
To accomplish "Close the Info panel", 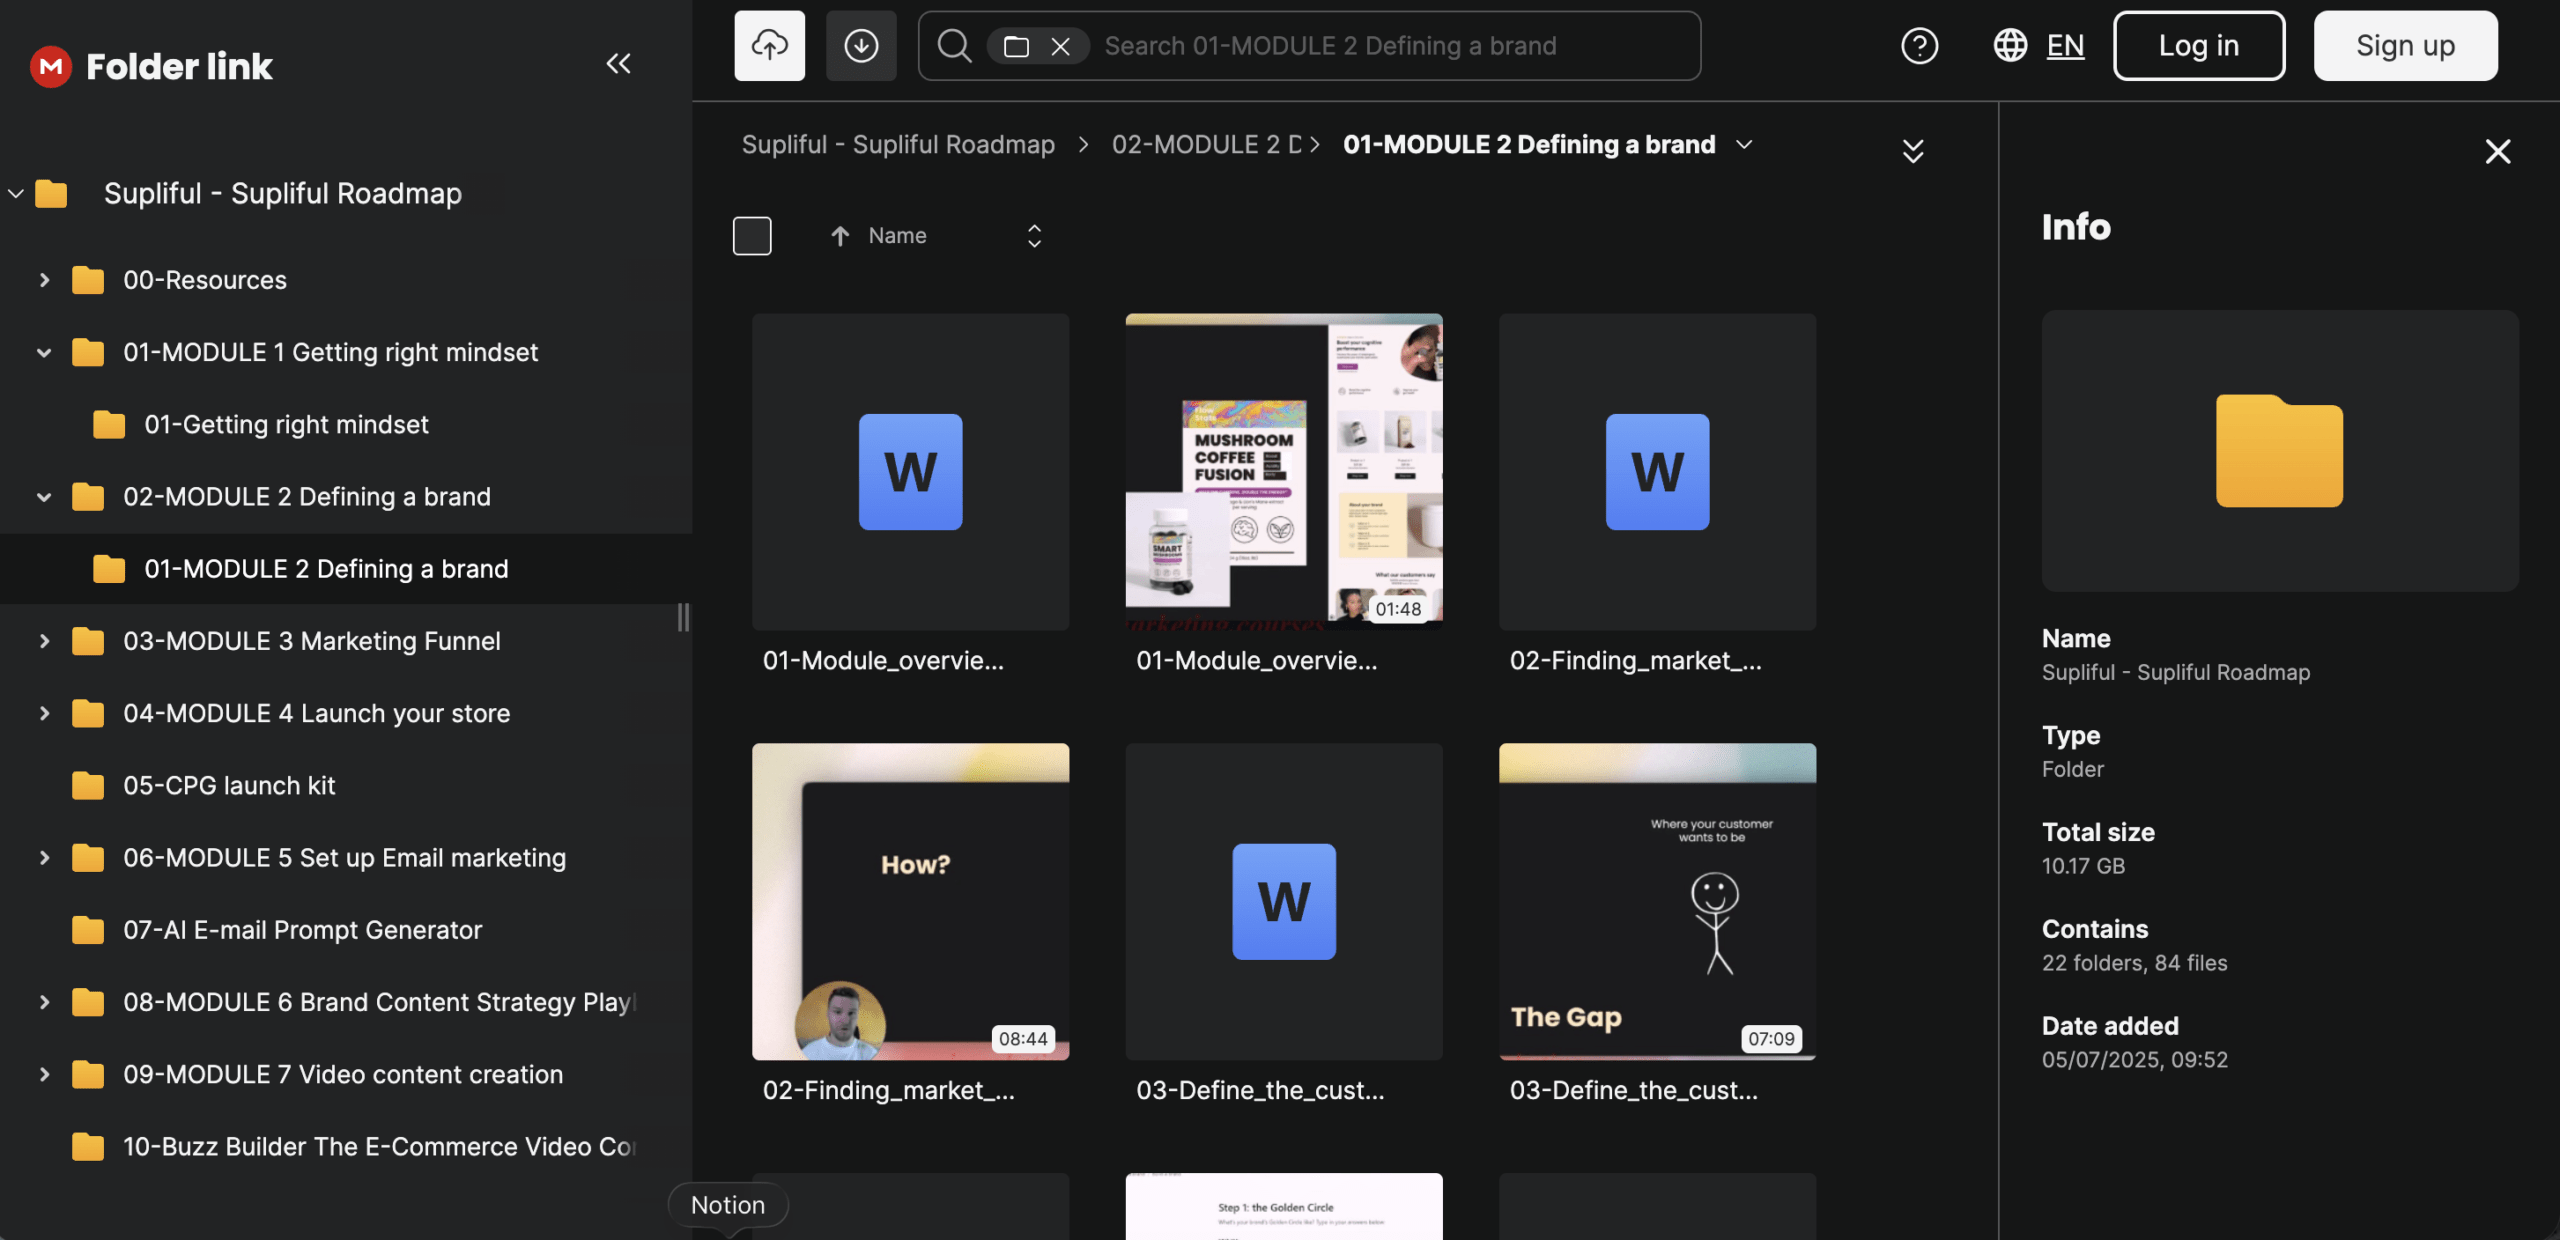I will 2497,152.
